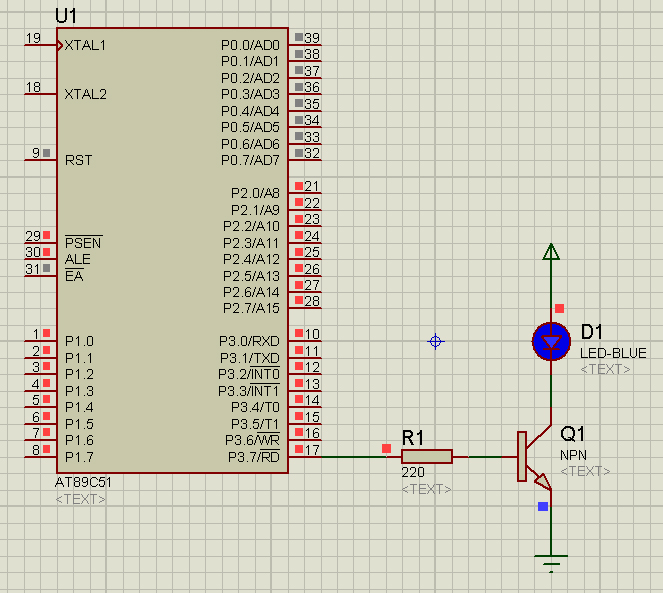
Task: Click the red logic indicator left of R1
Action: click(386, 448)
